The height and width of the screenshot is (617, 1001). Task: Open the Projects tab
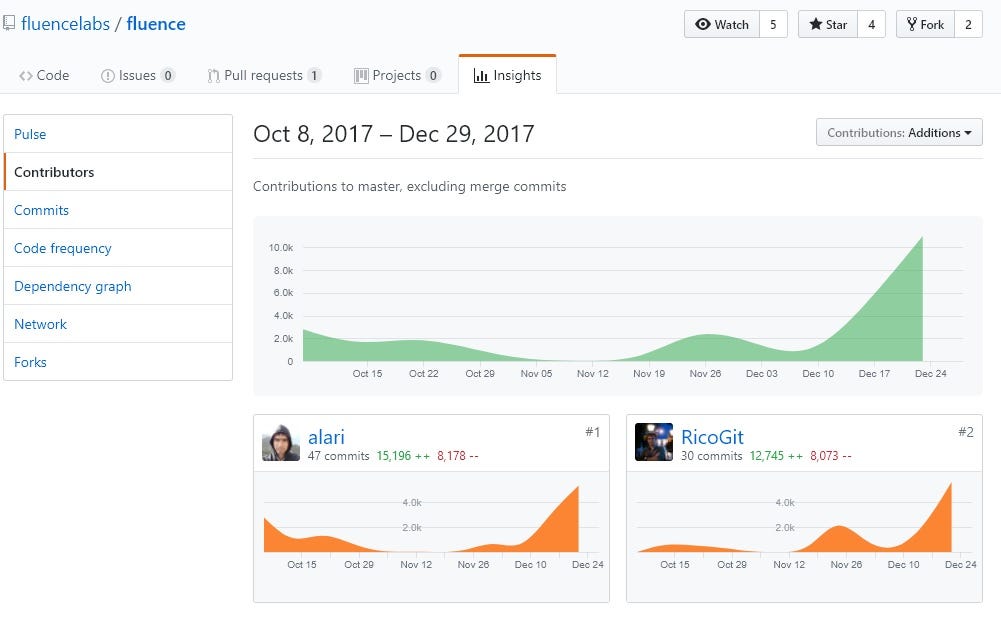397,75
